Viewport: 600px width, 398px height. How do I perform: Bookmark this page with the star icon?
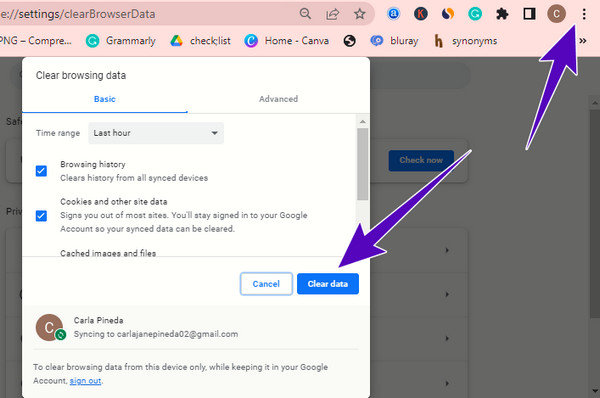click(359, 14)
